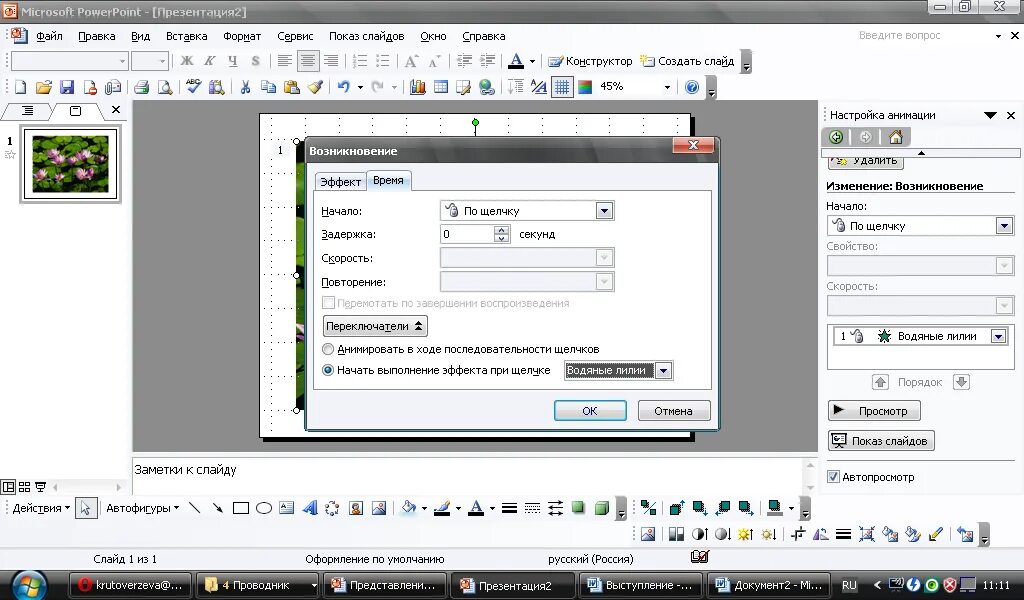Open Help with the question mark icon

pos(692,87)
